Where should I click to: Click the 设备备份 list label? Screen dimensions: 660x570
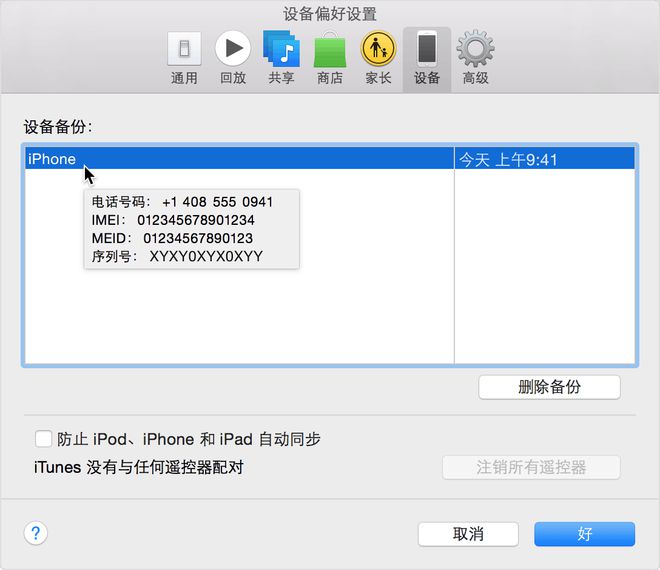pyautogui.click(x=58, y=127)
